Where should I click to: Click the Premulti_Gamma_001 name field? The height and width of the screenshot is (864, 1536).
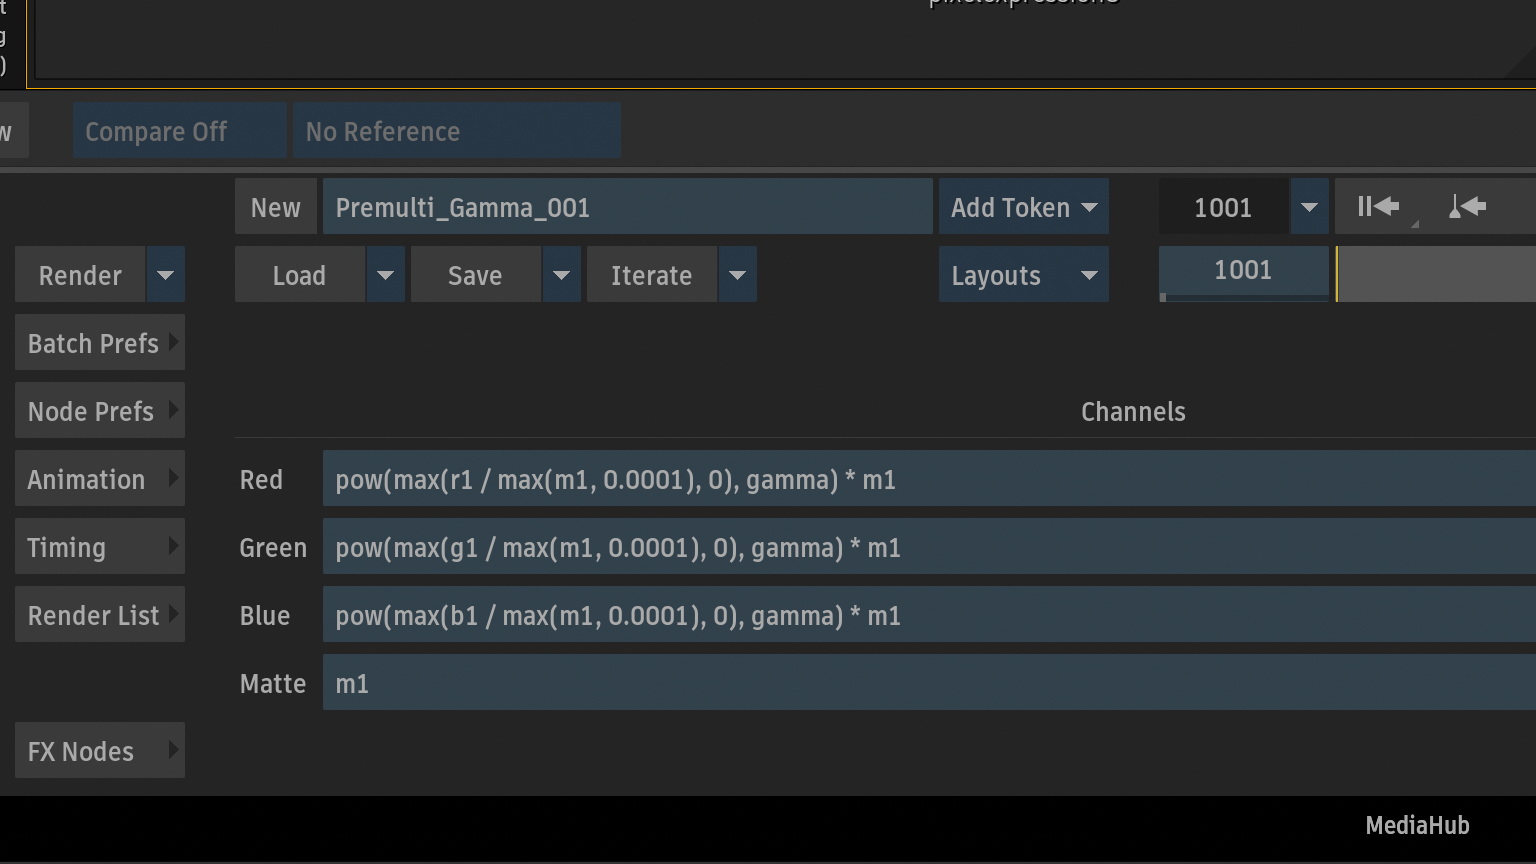click(x=628, y=207)
